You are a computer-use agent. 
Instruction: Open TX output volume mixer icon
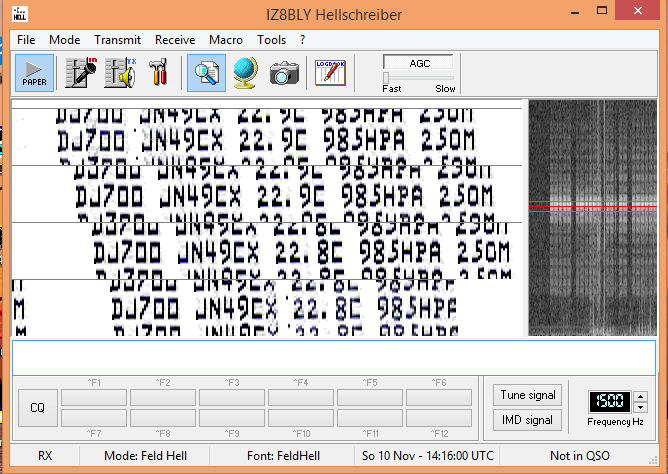tap(120, 73)
